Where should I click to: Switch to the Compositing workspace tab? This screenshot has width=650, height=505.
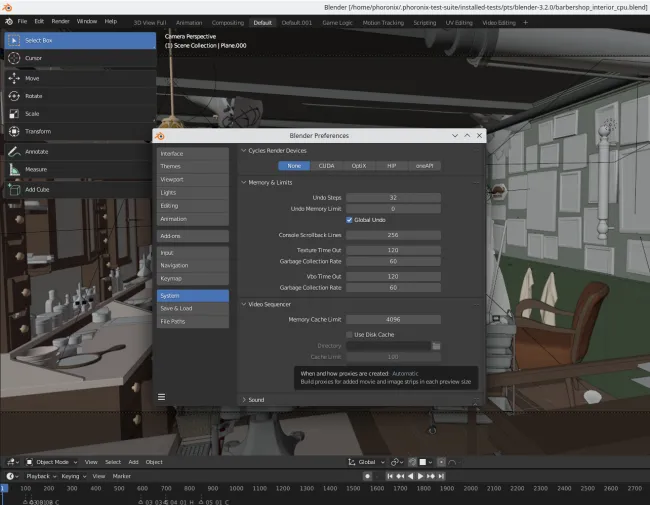coord(228,23)
